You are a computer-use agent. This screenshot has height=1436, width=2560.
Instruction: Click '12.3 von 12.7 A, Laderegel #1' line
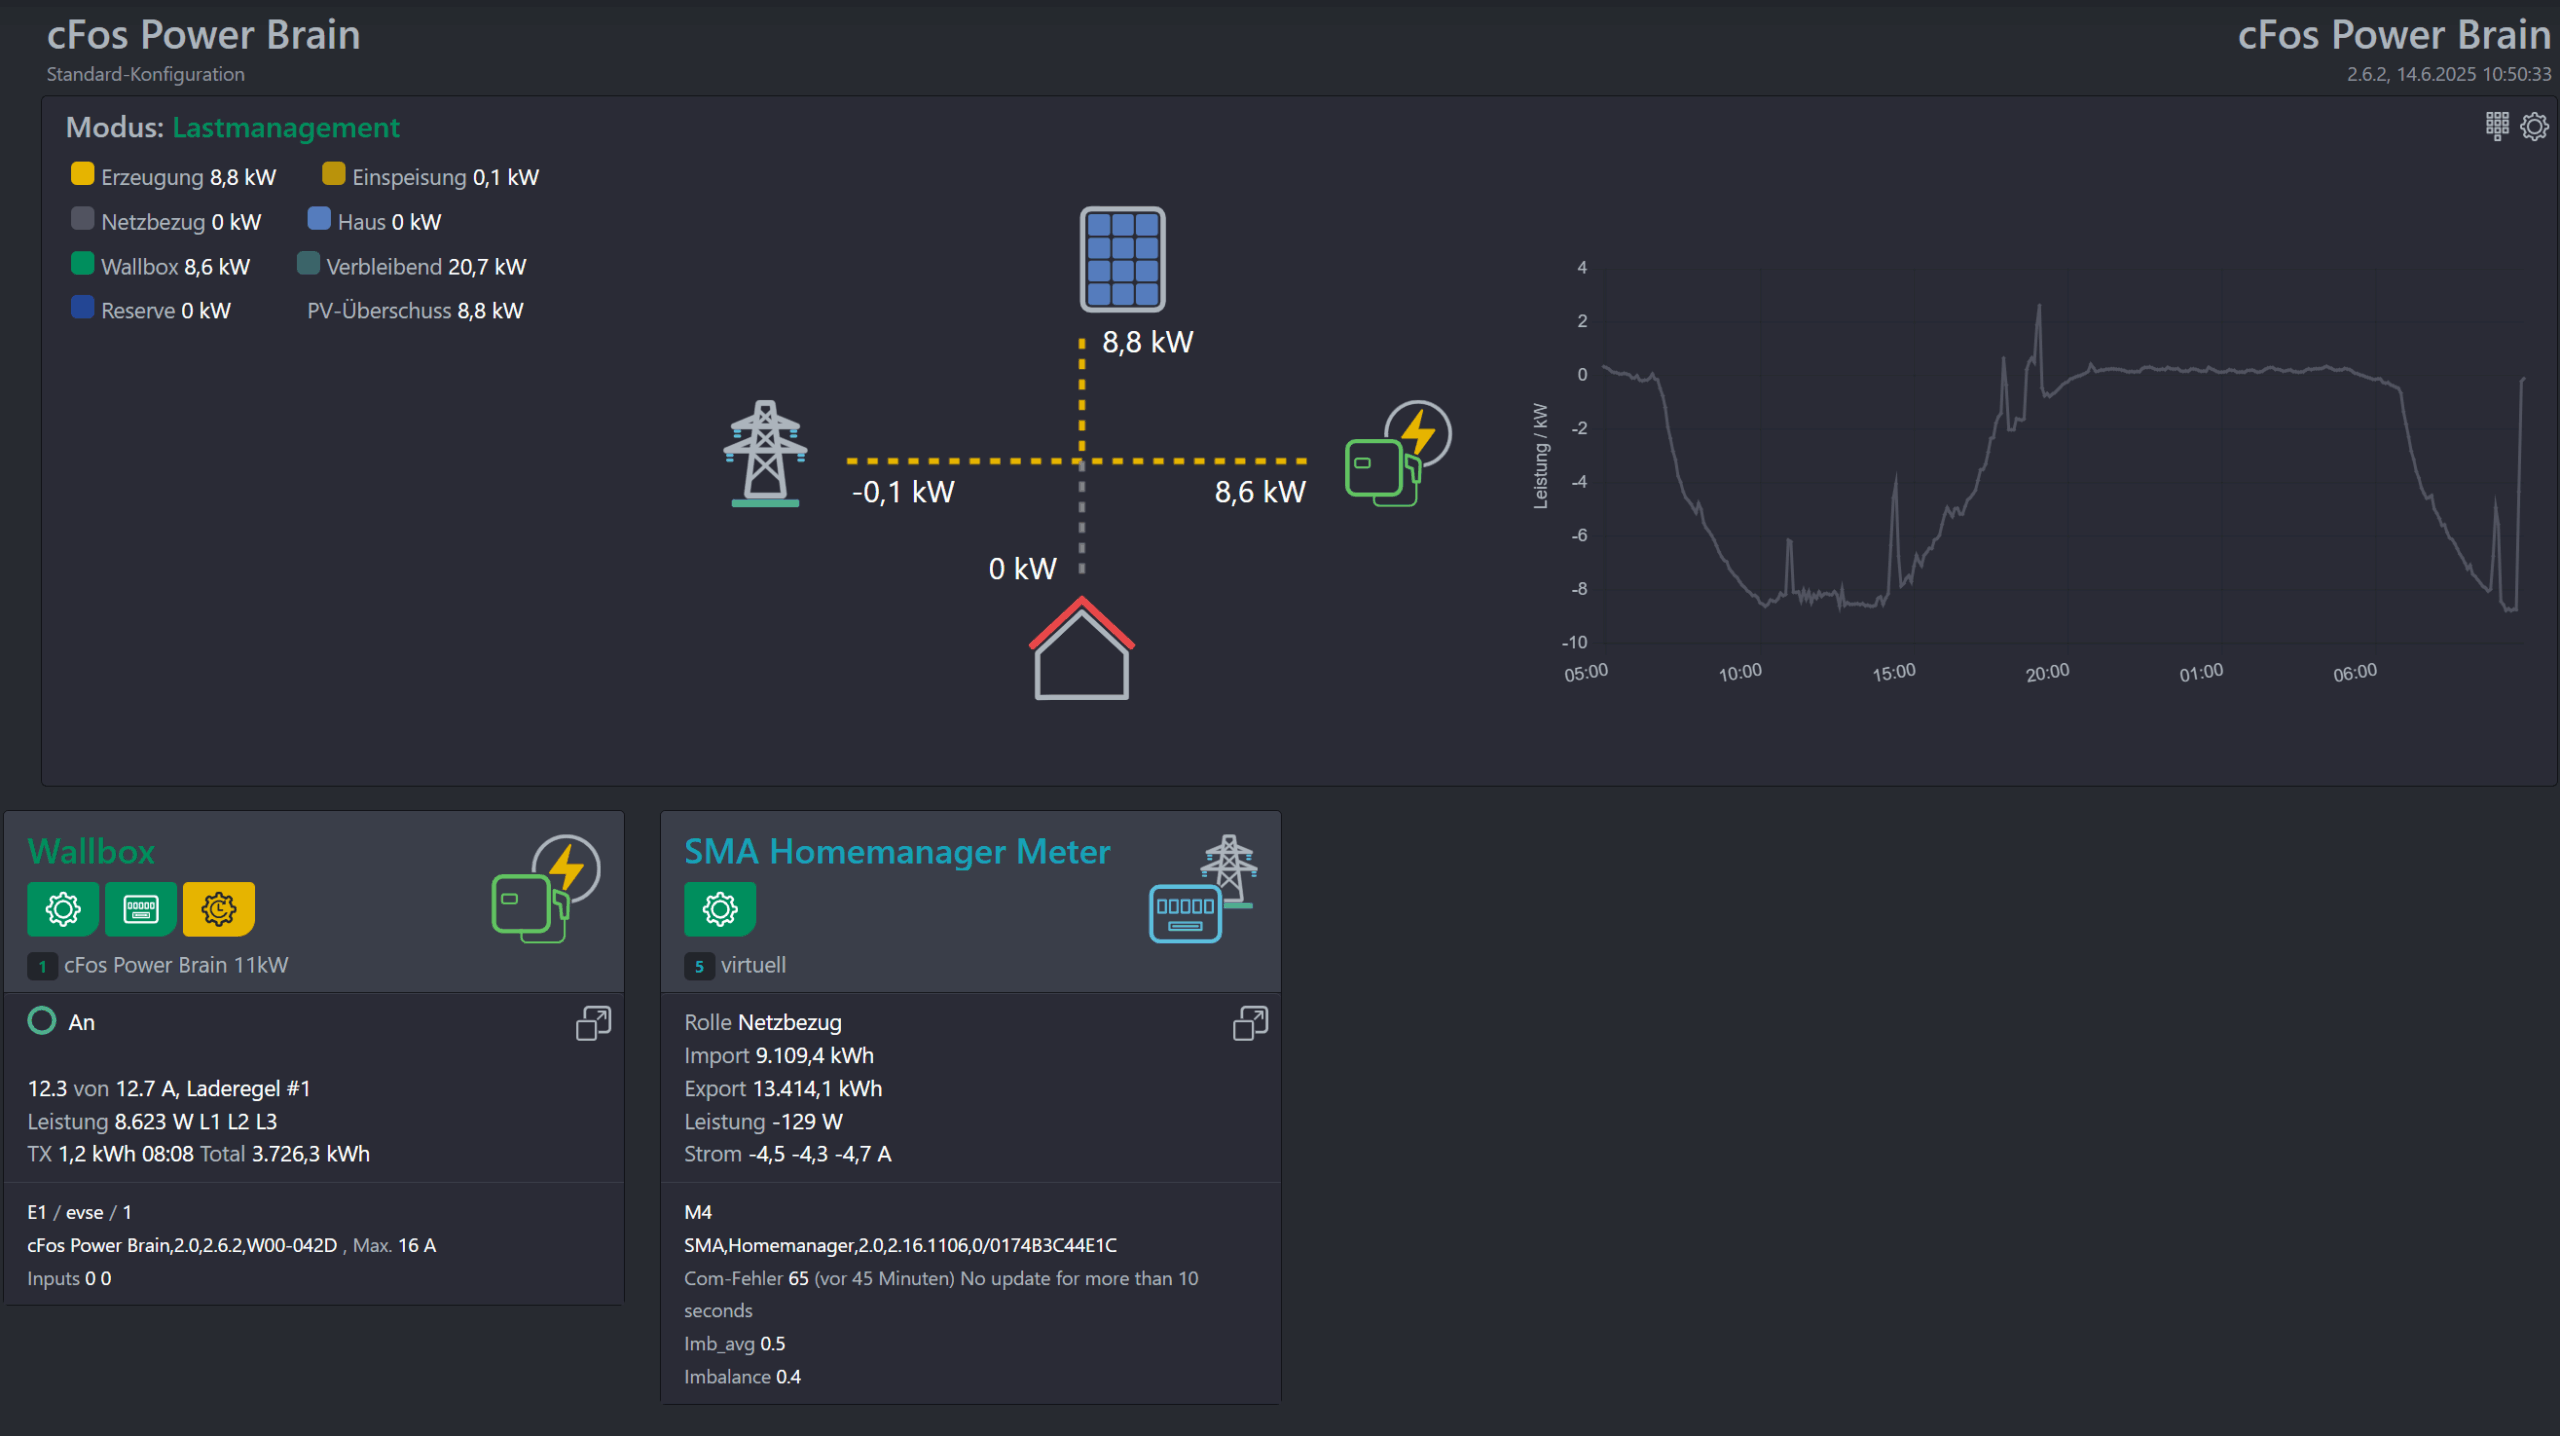tap(169, 1088)
